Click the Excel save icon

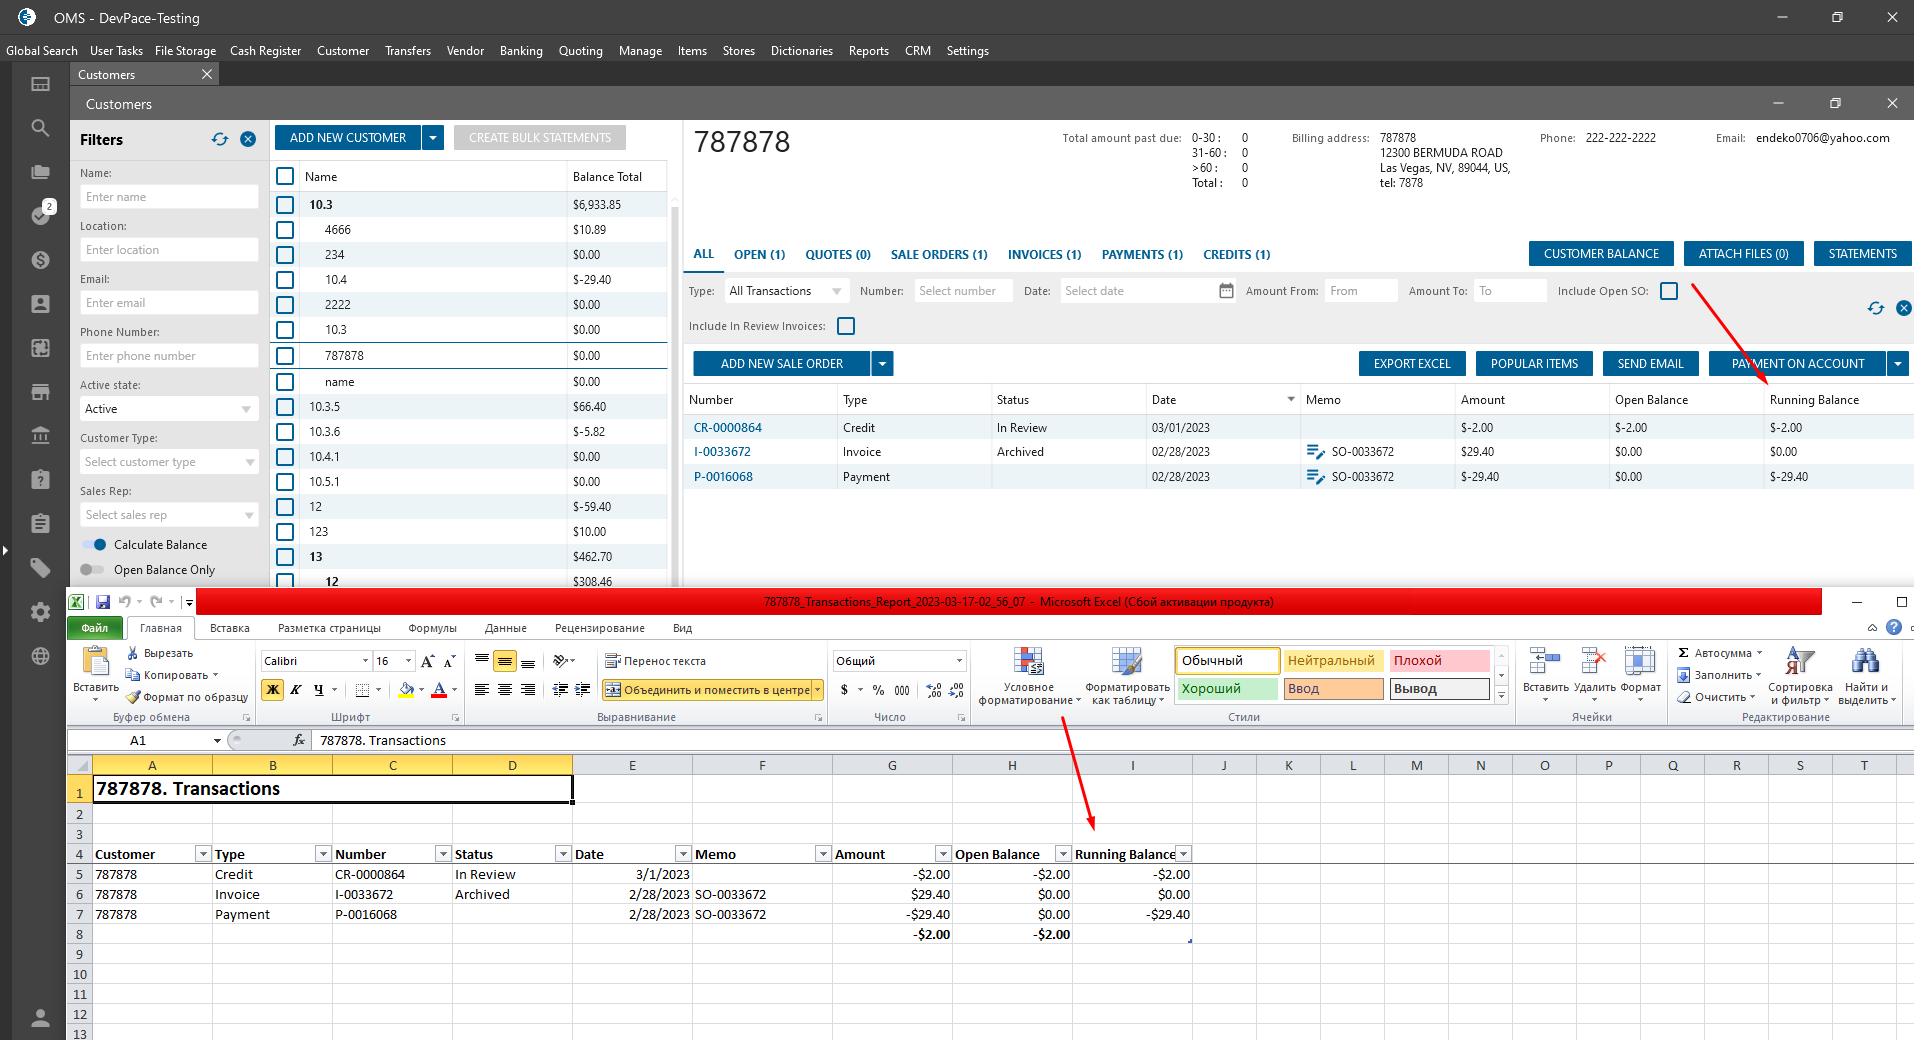[103, 602]
